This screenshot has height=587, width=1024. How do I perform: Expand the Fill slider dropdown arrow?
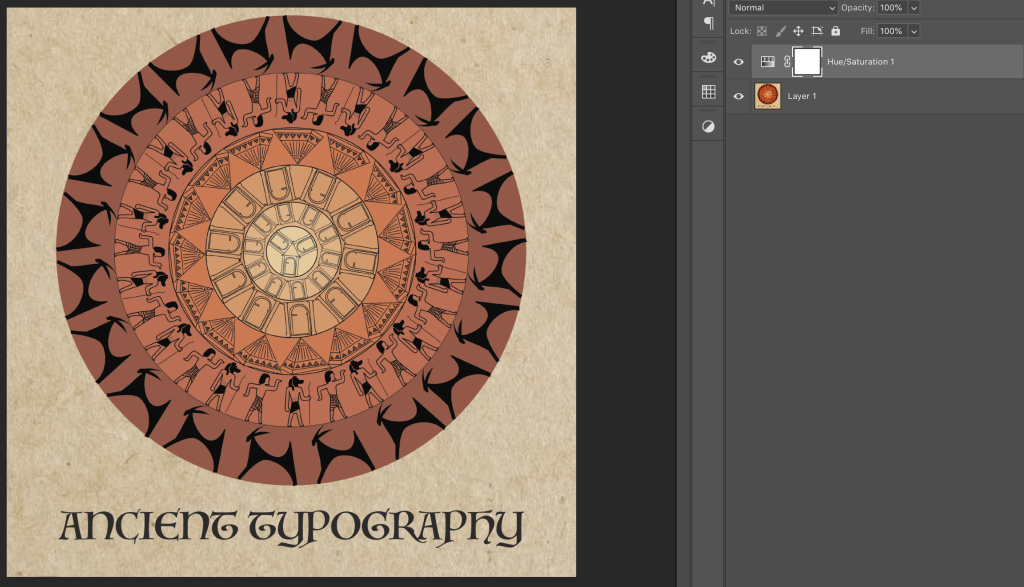coord(914,31)
